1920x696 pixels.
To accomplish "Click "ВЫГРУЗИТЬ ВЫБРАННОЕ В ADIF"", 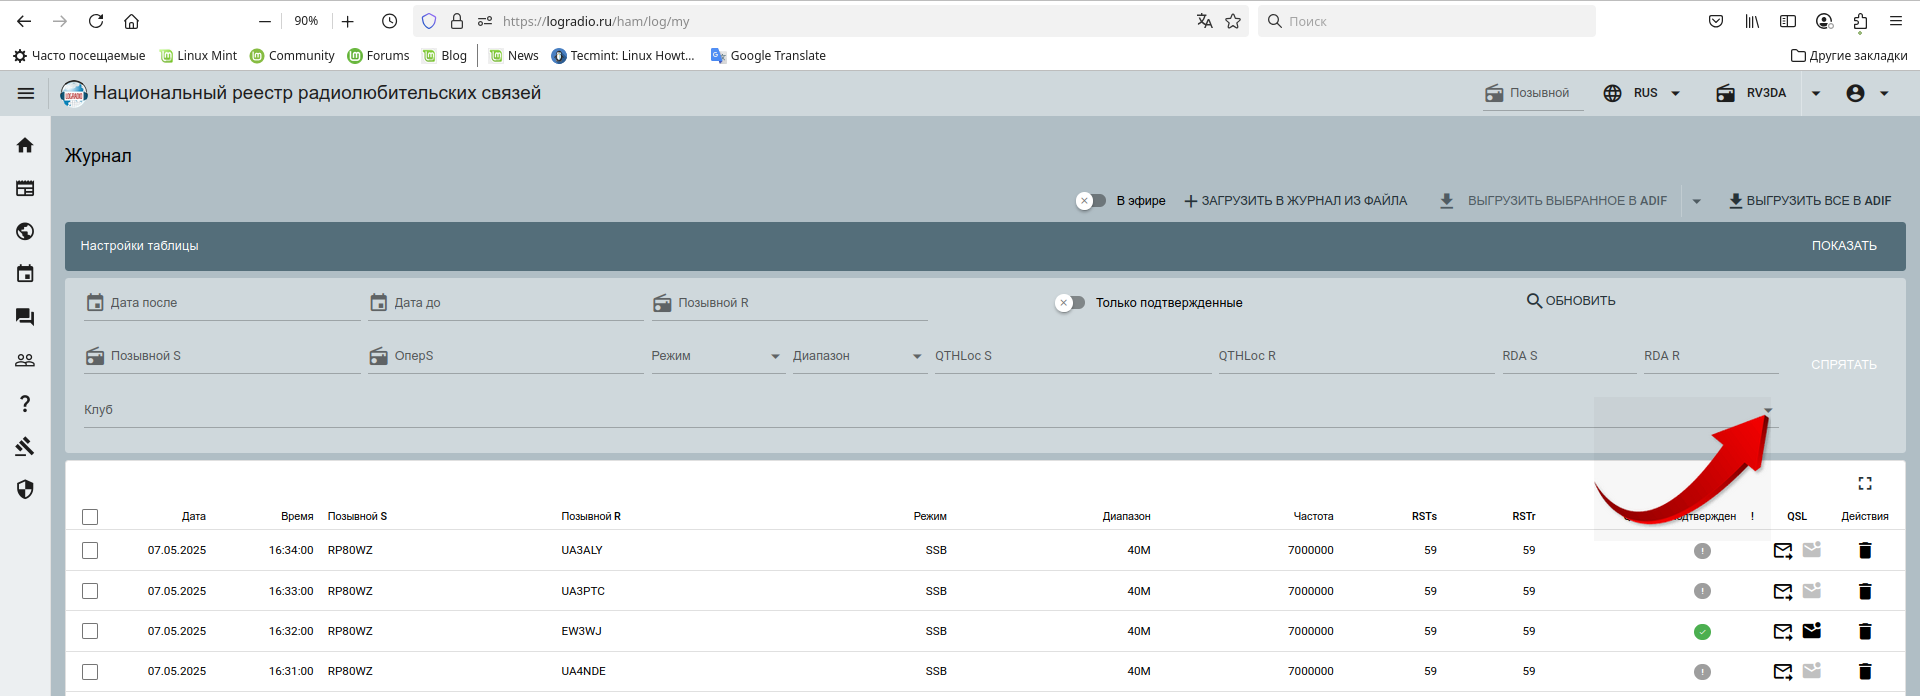I will point(1553,201).
